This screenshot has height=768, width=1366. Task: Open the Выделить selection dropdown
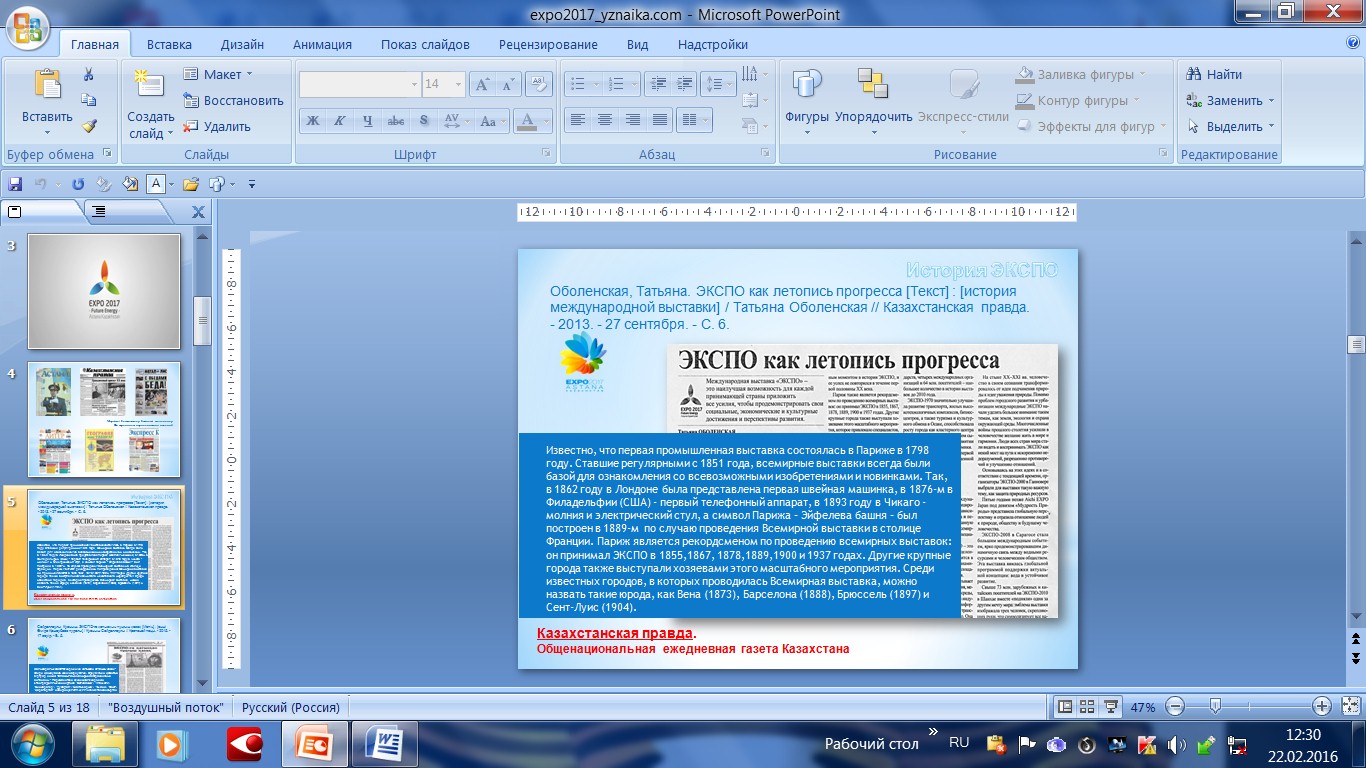pyautogui.click(x=1232, y=126)
